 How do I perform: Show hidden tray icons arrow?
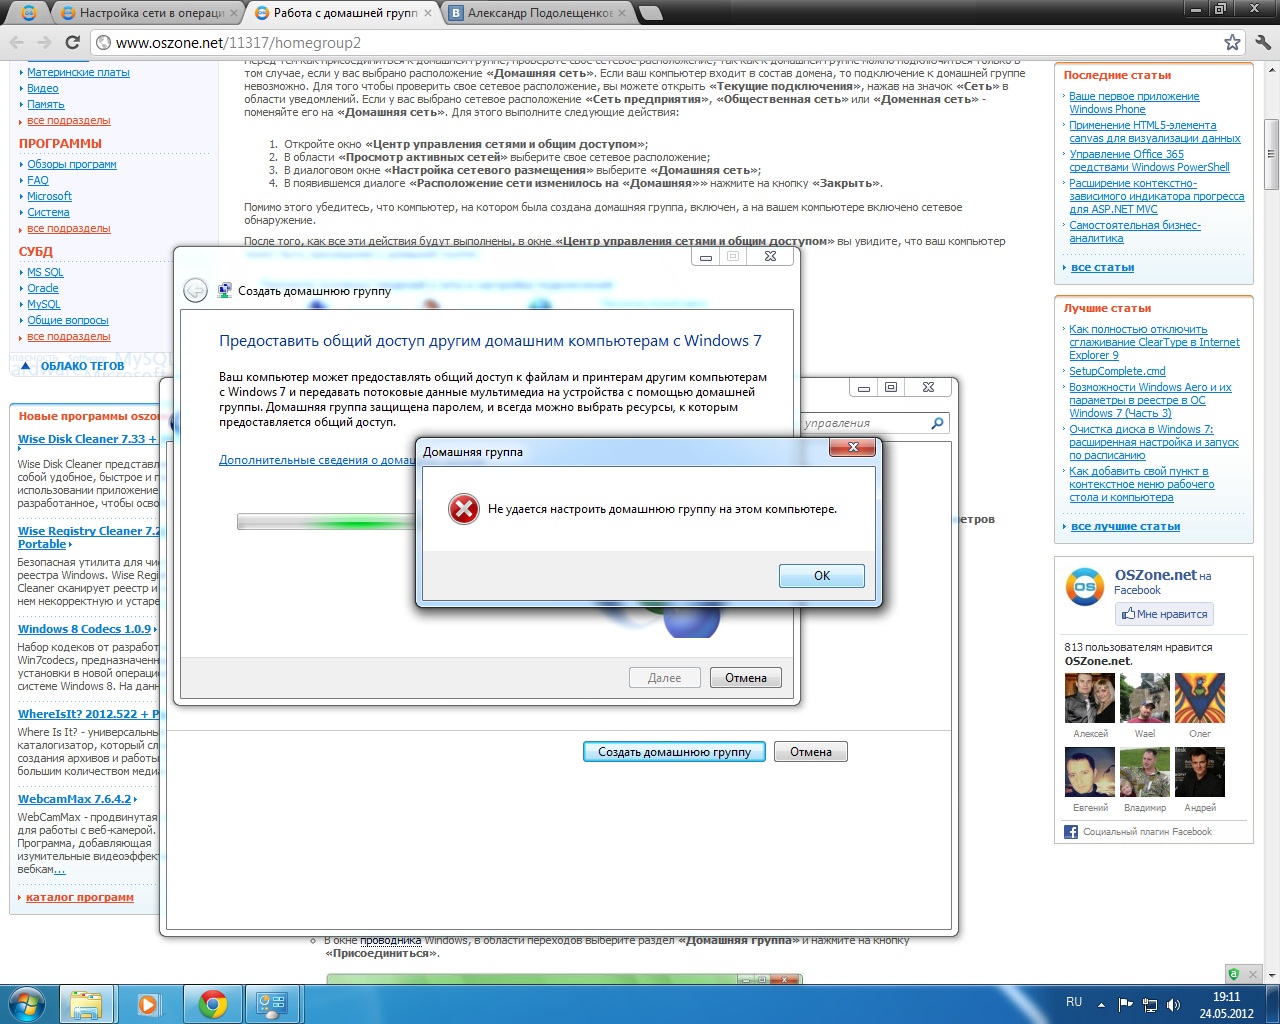click(1101, 1004)
